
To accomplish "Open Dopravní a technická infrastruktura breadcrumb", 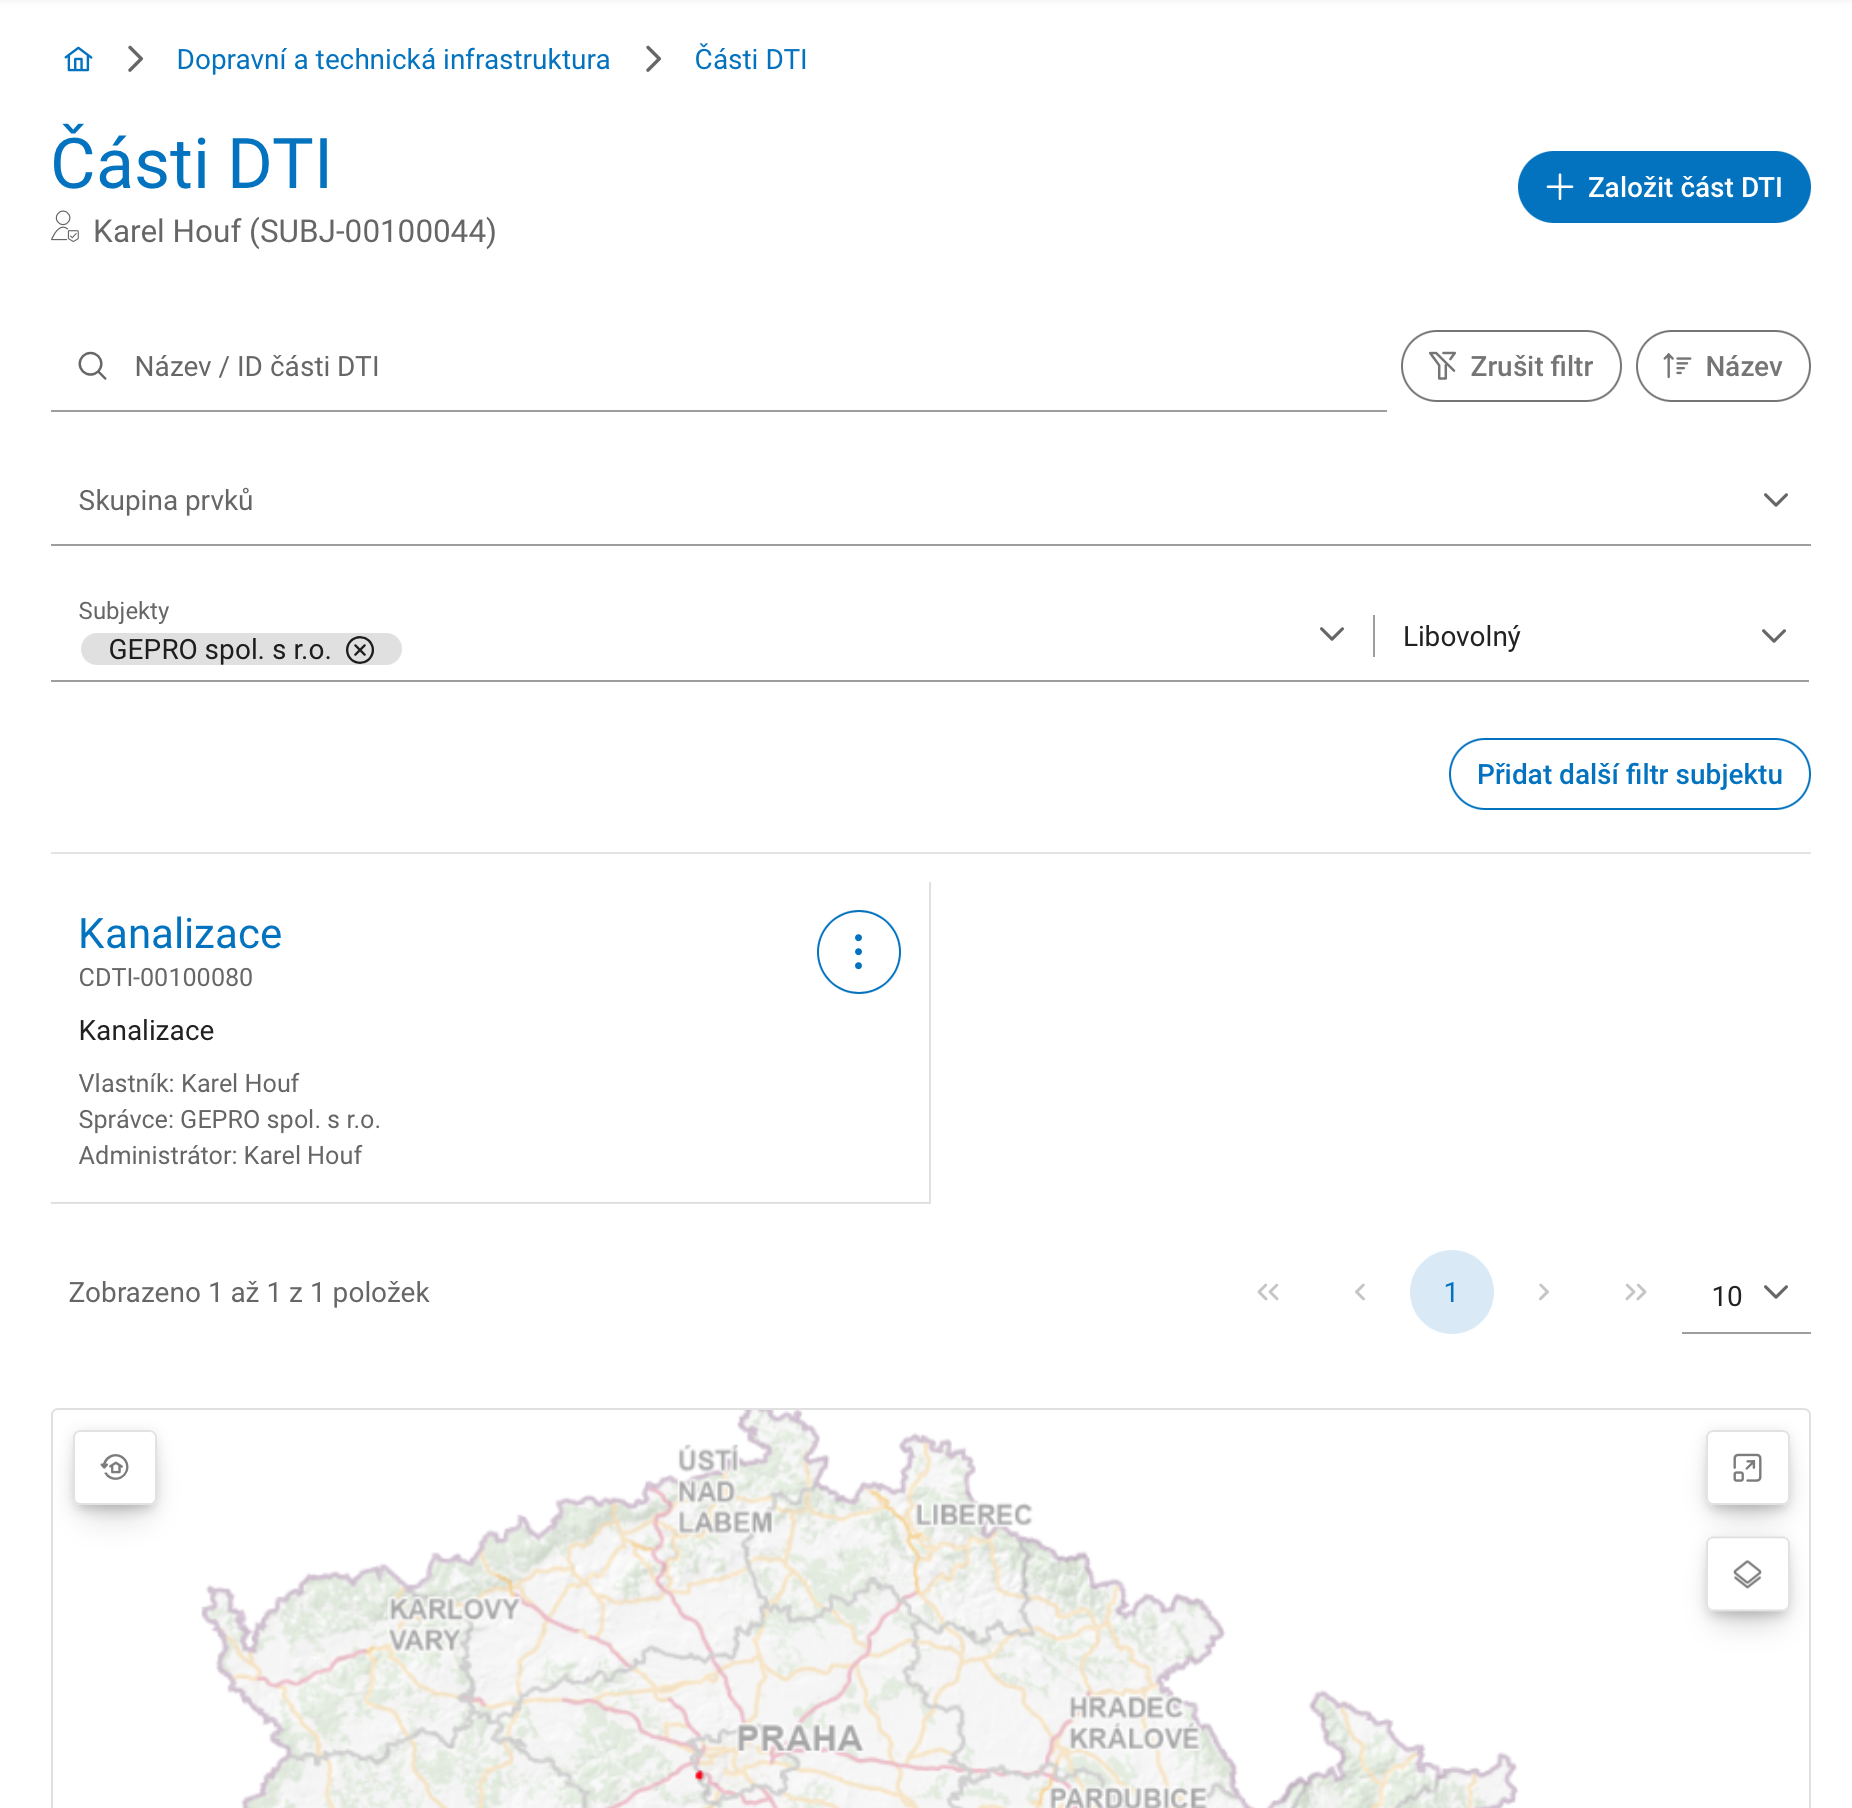I will coord(393,60).
